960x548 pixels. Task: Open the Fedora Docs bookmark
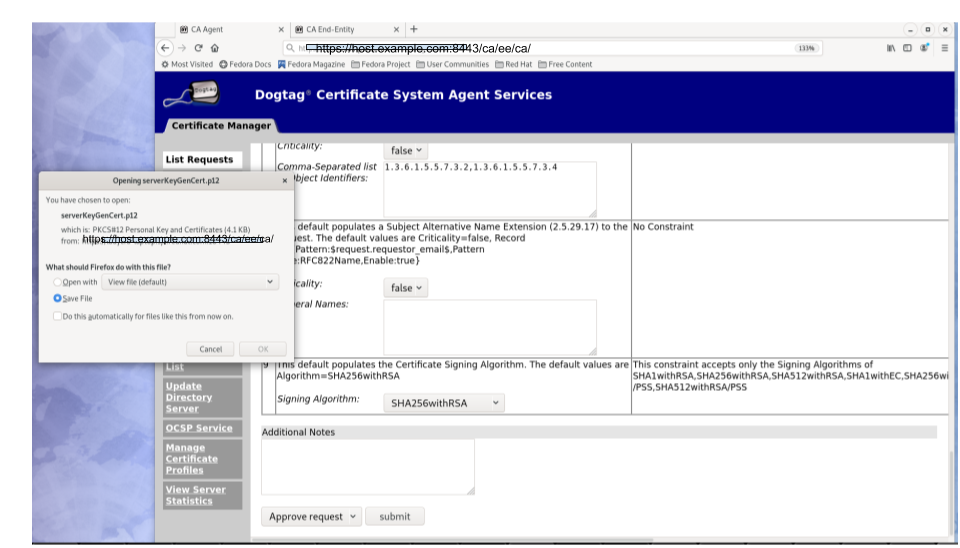(245, 64)
